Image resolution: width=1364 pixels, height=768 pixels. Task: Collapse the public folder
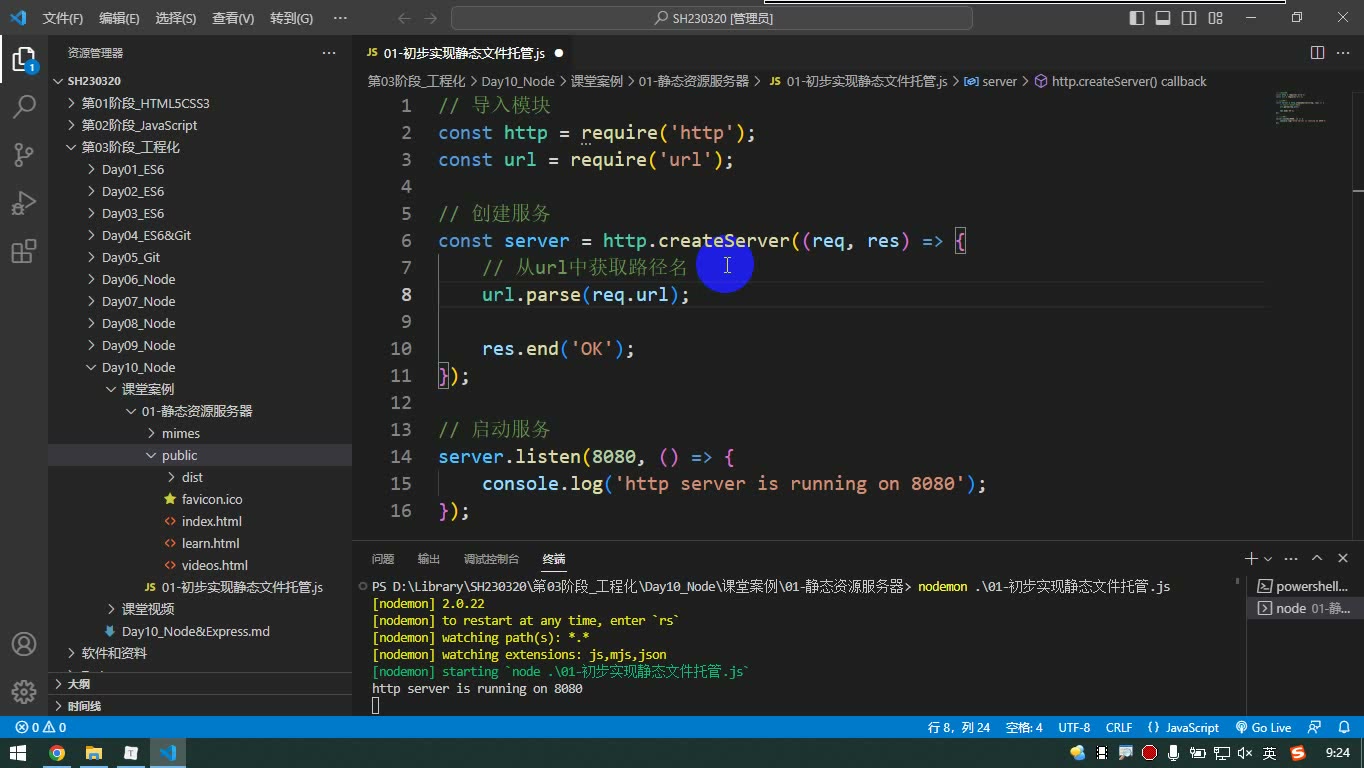(200, 455)
